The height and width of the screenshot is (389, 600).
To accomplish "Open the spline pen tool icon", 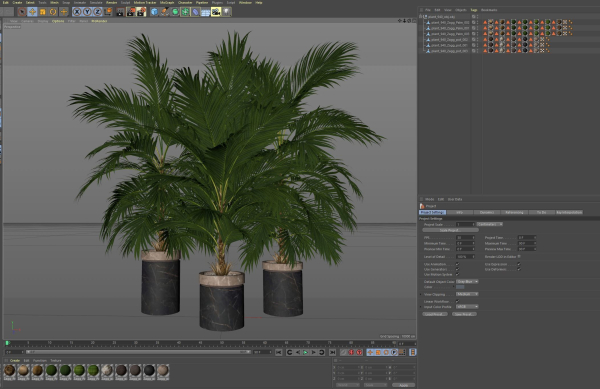I will [165, 12].
